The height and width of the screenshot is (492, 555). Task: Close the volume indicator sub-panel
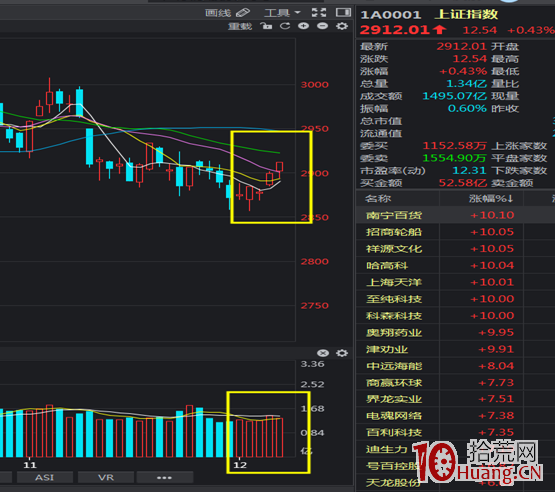click(x=323, y=353)
